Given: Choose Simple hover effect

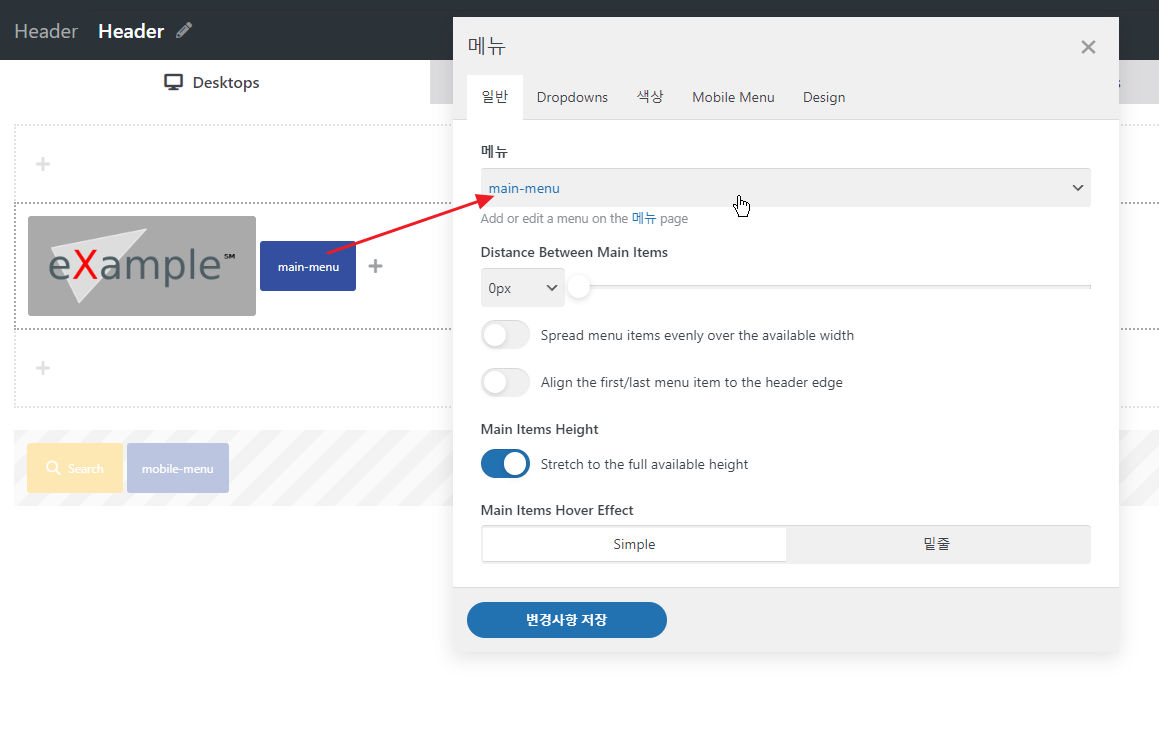Looking at the screenshot, I should (634, 545).
